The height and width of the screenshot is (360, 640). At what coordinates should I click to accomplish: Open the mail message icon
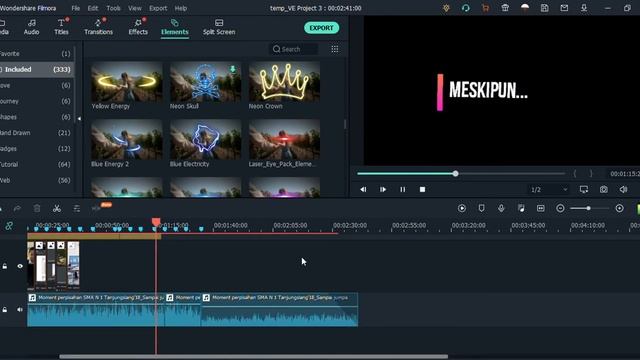564,8
